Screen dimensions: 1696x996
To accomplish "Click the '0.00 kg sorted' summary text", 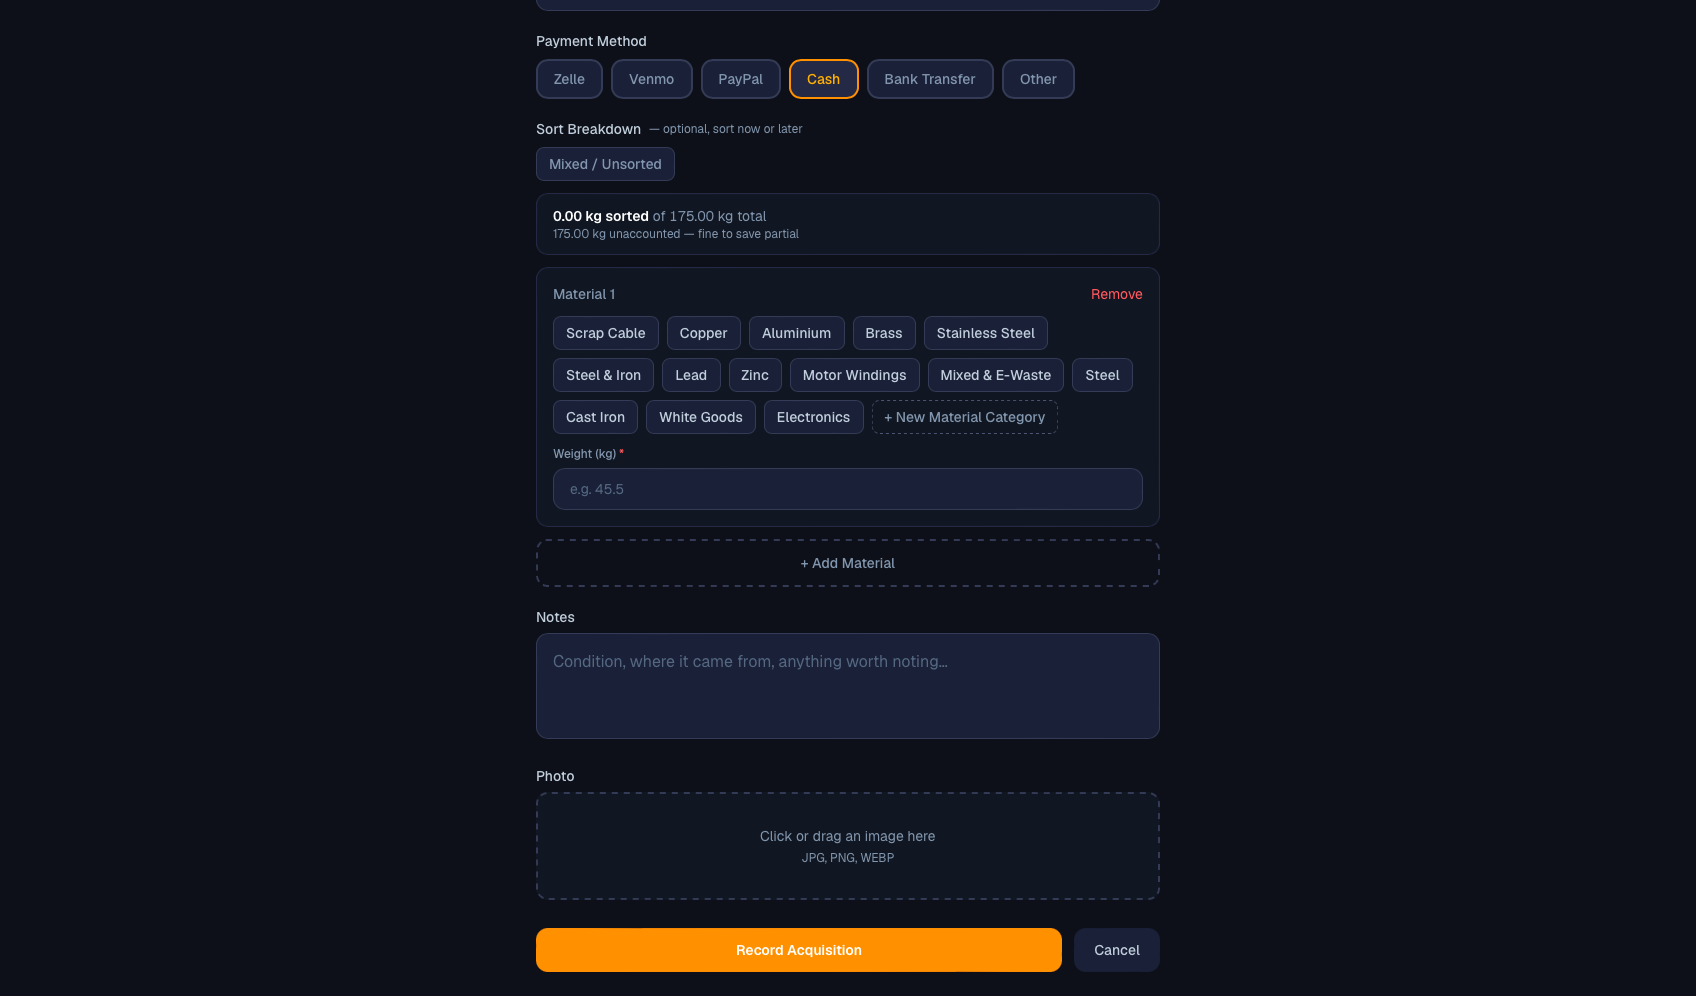I will pos(600,216).
